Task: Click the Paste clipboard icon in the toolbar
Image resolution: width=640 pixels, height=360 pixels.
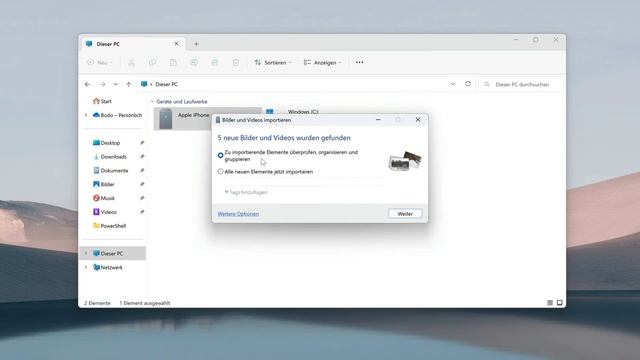Action: tap(173, 62)
